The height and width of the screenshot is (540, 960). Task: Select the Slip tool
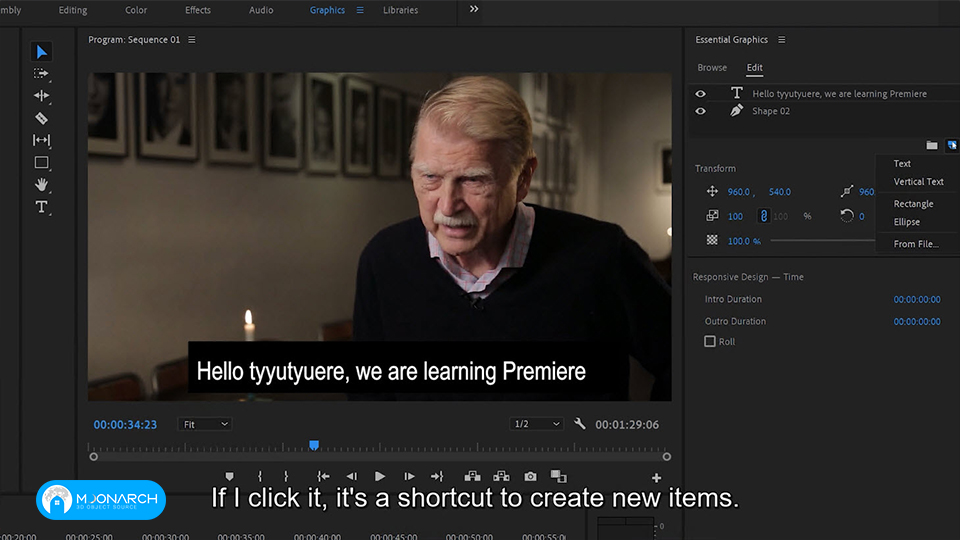point(41,140)
